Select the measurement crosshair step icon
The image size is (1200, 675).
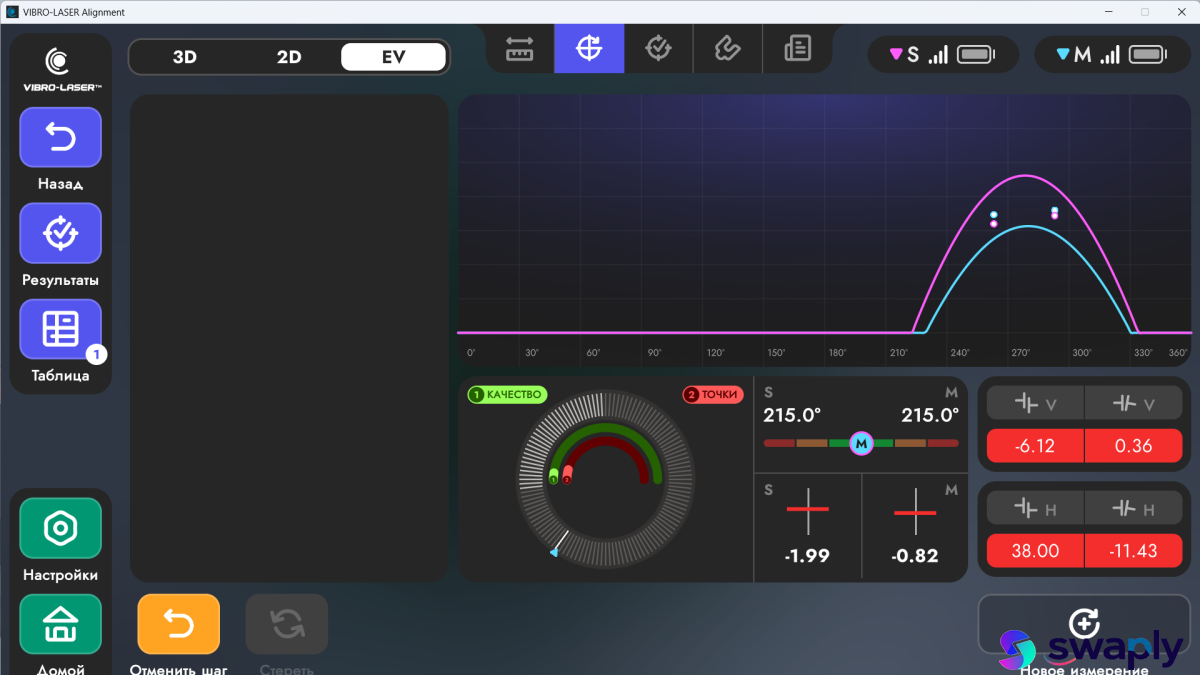tap(589, 48)
